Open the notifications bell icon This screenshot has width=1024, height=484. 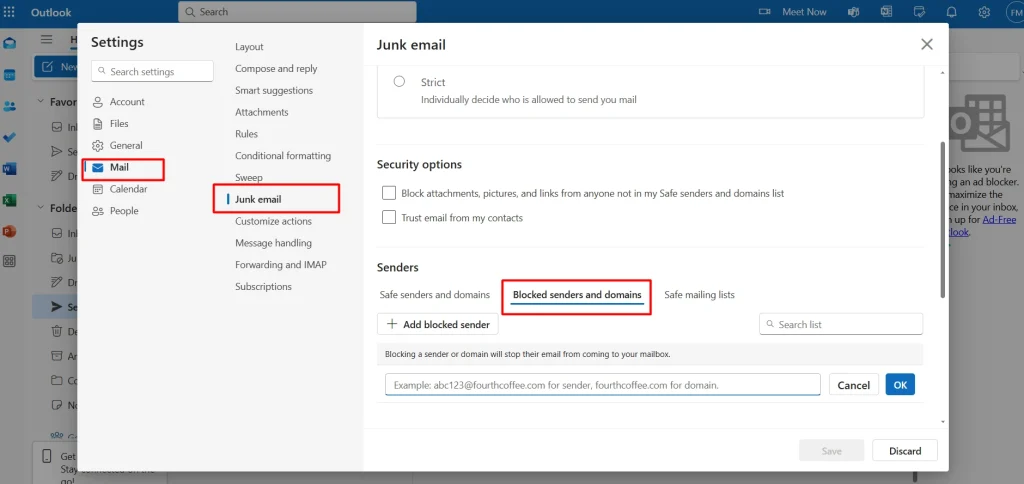tap(951, 12)
